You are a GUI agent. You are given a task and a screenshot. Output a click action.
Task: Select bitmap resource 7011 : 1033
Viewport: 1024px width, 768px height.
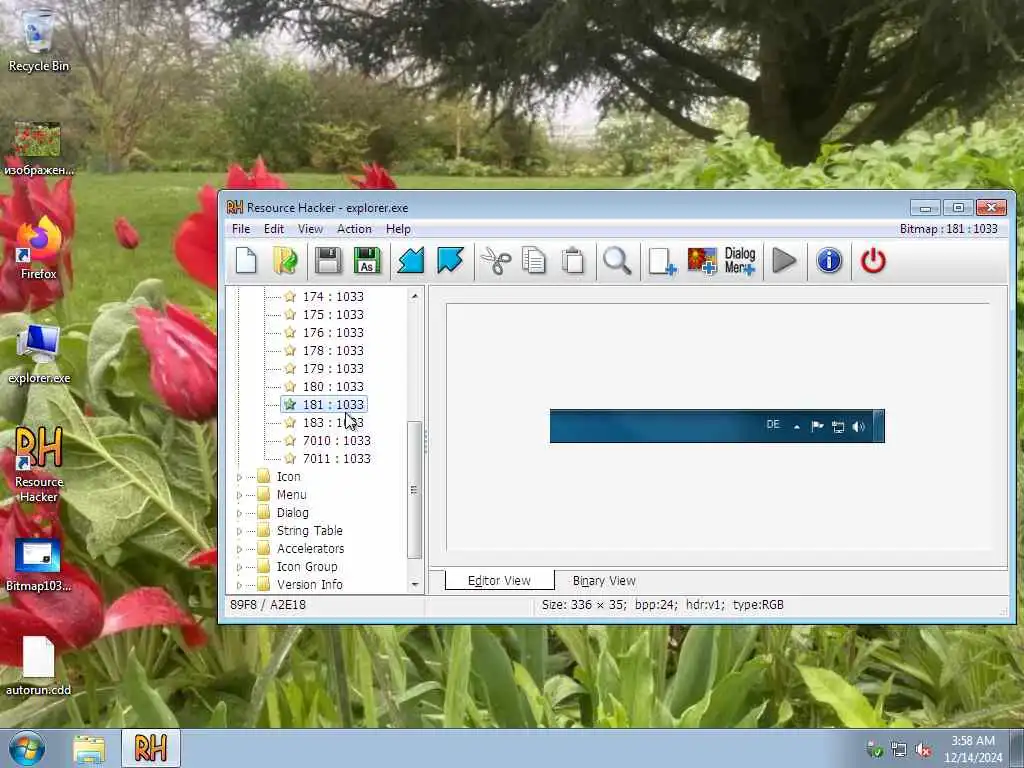click(x=337, y=458)
